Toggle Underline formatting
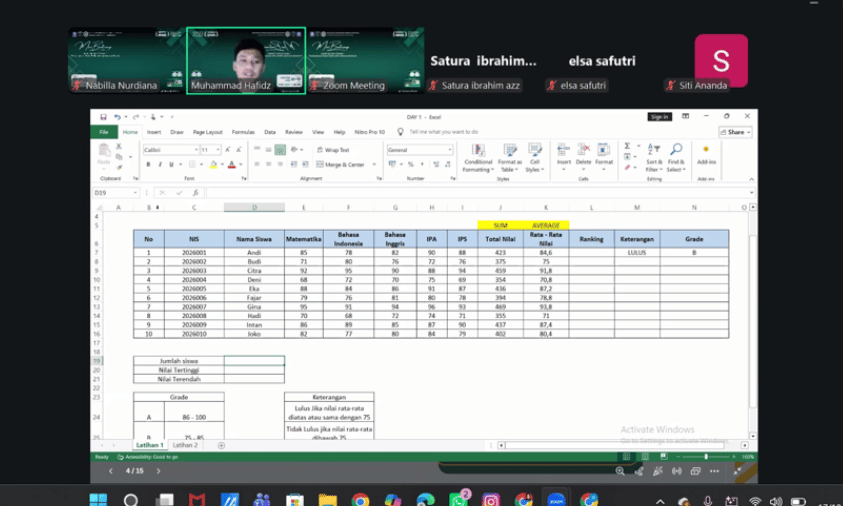Screen dimensions: 843x506 coord(171,165)
